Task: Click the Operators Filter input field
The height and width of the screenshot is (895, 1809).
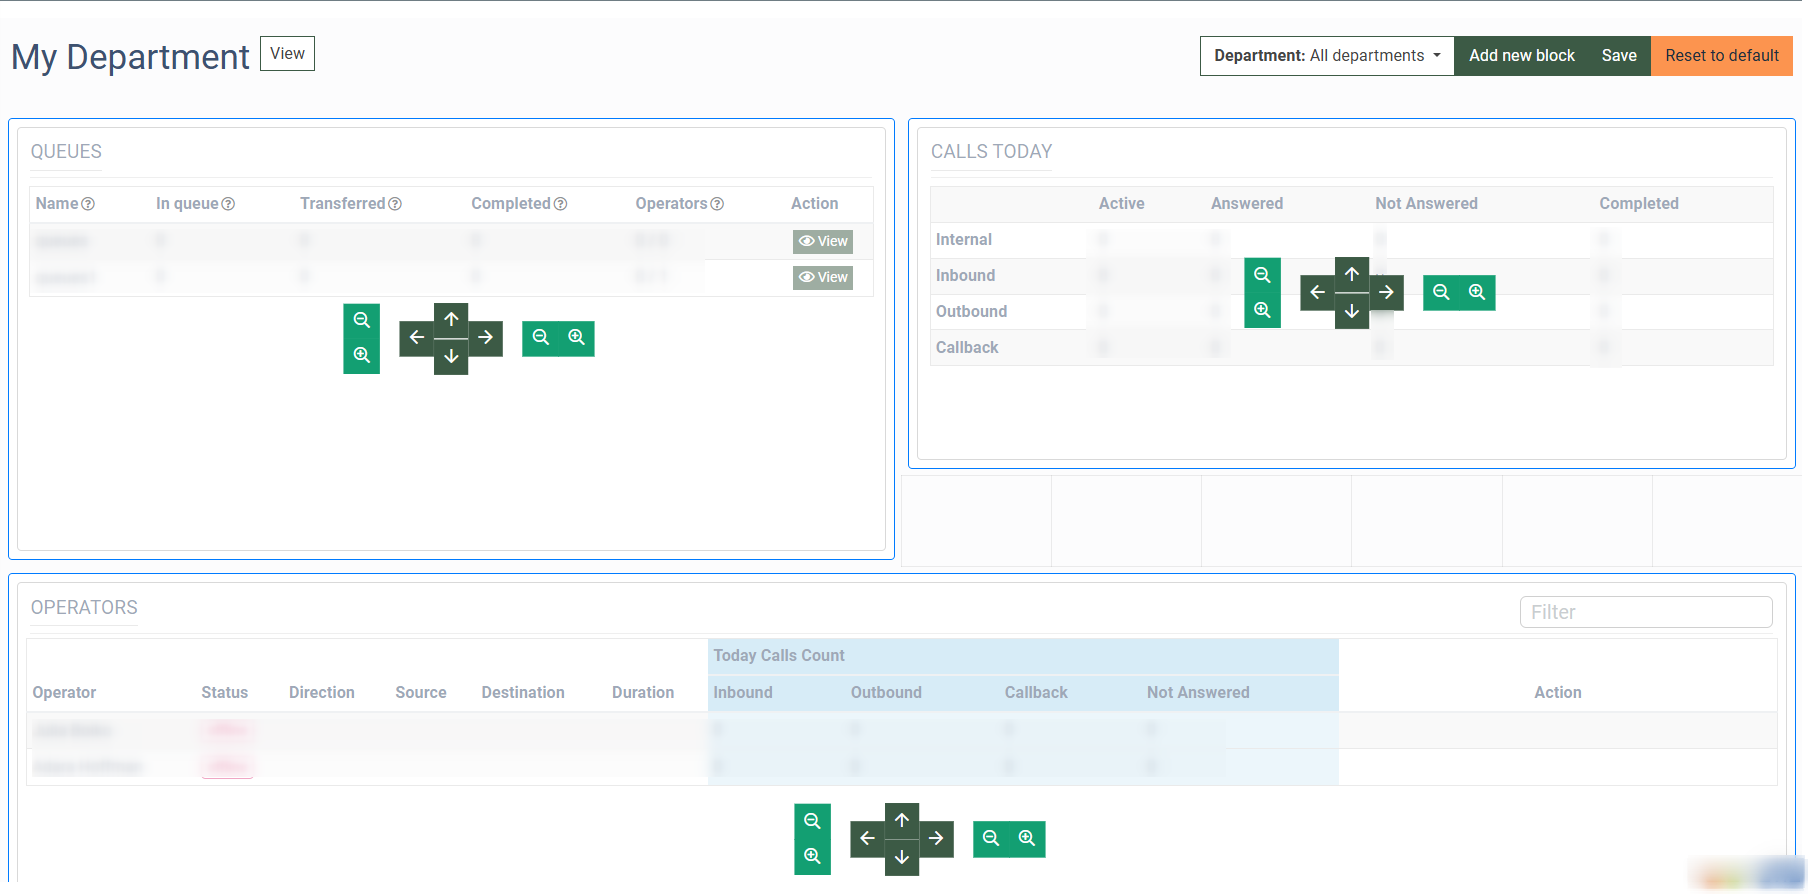Action: tap(1645, 612)
